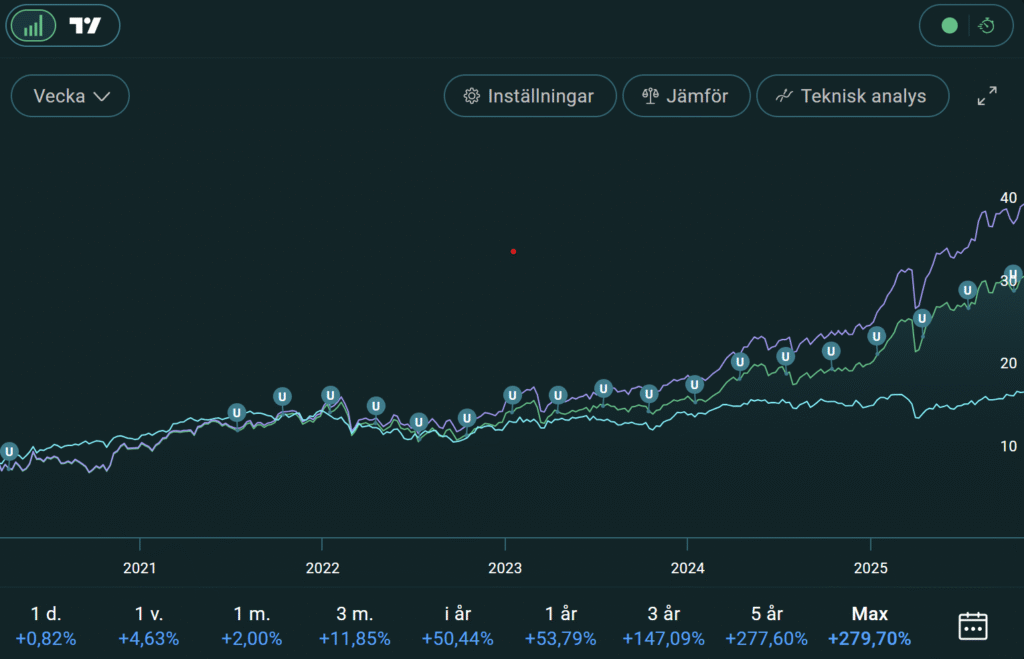Screen dimensions: 1024x659
Task: Select the green bar chart view toggle
Action: tap(34, 26)
